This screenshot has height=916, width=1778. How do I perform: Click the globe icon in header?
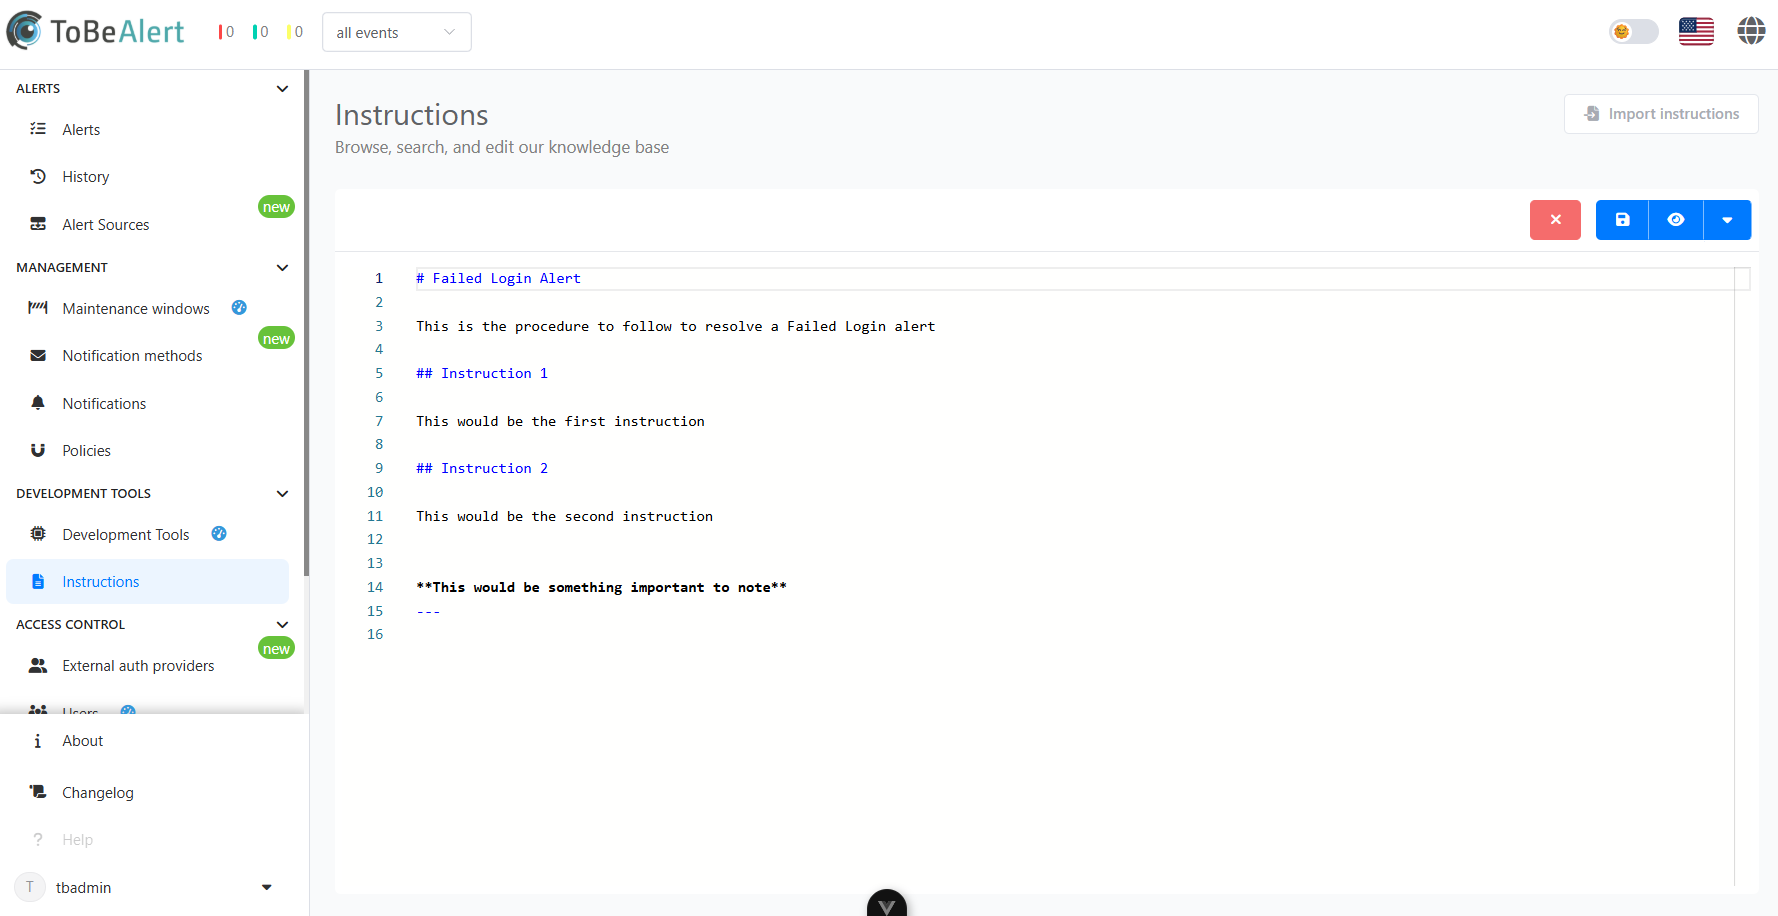click(1751, 31)
